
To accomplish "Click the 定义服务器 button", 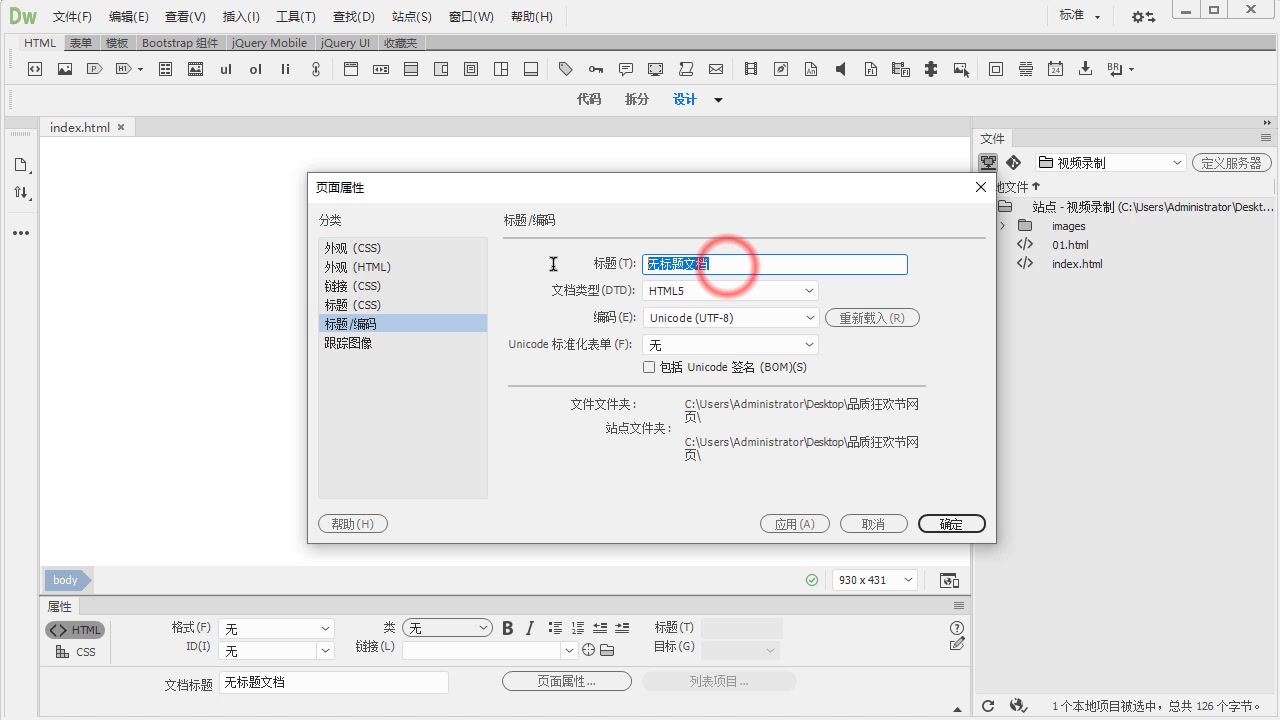I will 1232,163.
